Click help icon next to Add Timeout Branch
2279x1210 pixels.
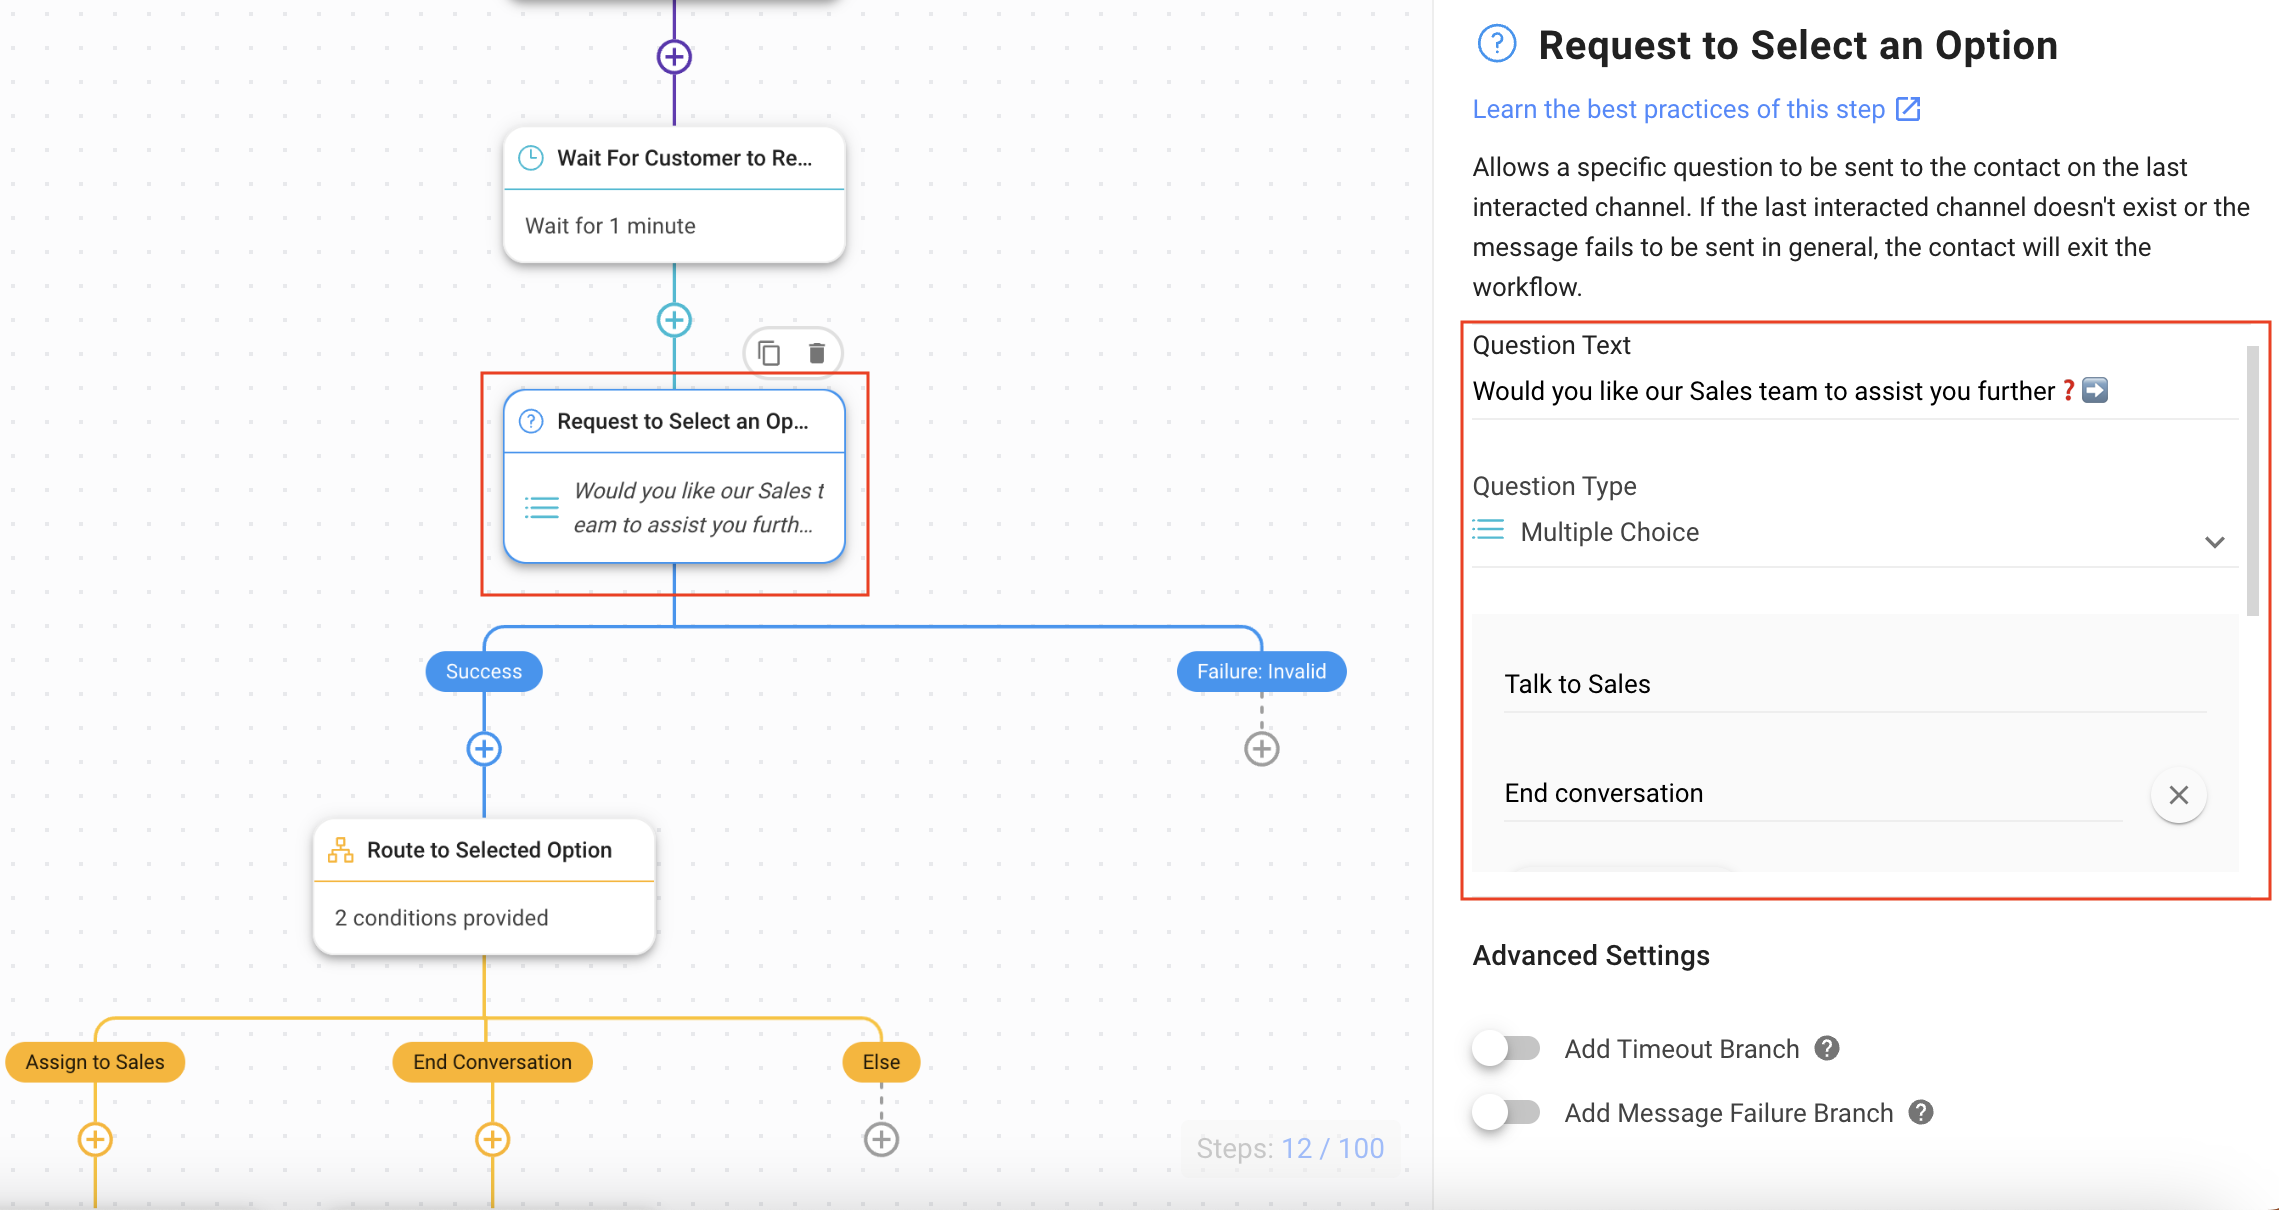pos(1827,1048)
